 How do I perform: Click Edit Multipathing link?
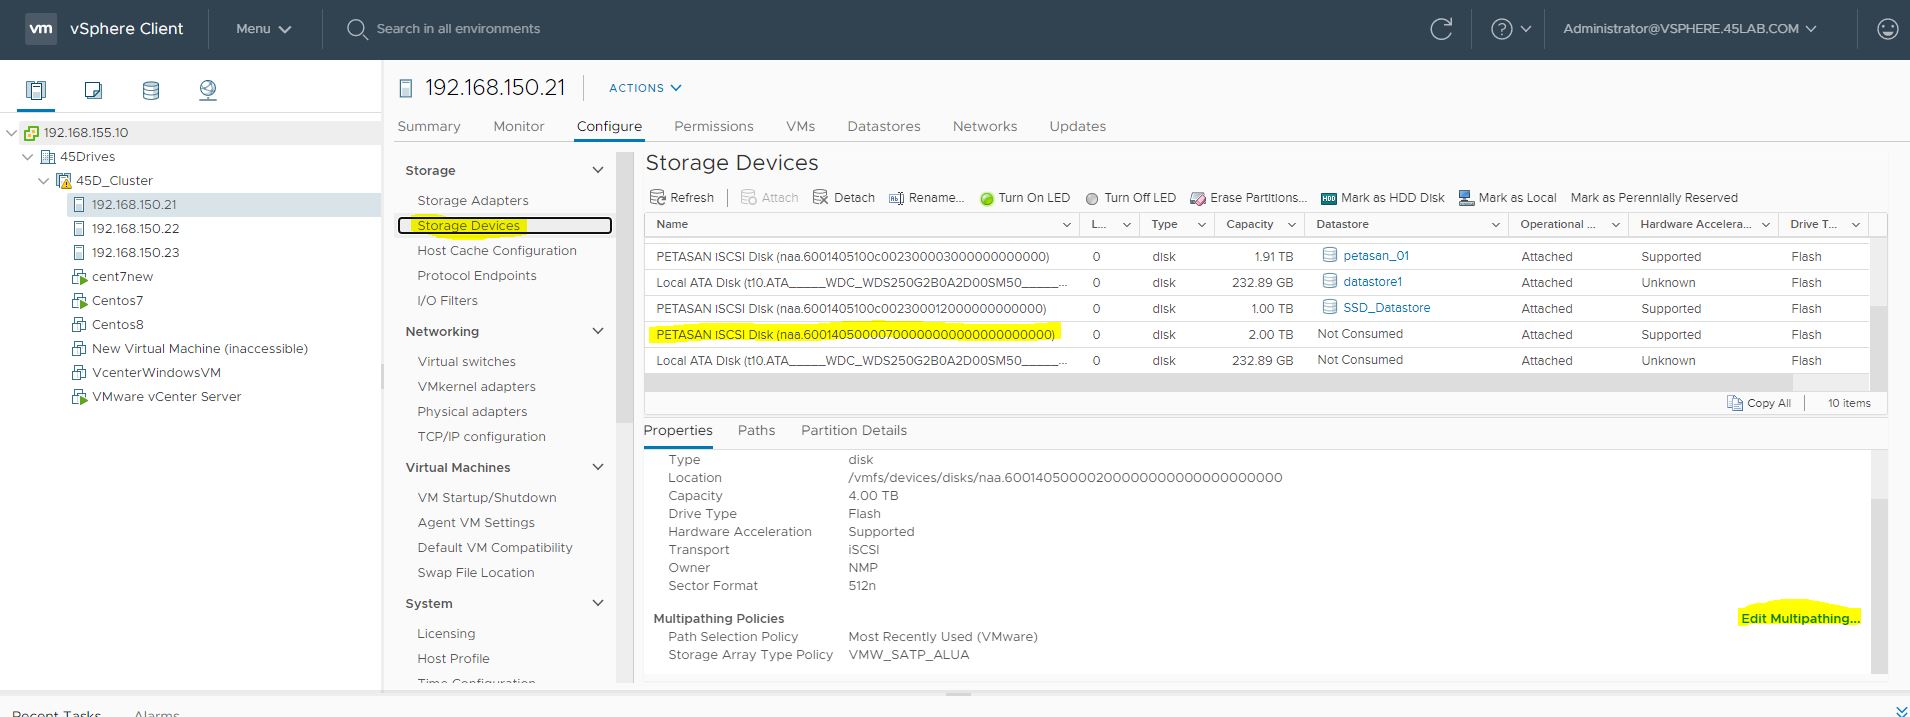click(x=1800, y=618)
